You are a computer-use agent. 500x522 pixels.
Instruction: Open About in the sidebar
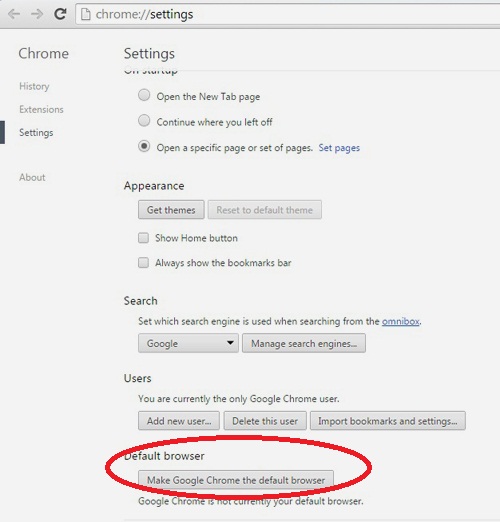coord(32,177)
